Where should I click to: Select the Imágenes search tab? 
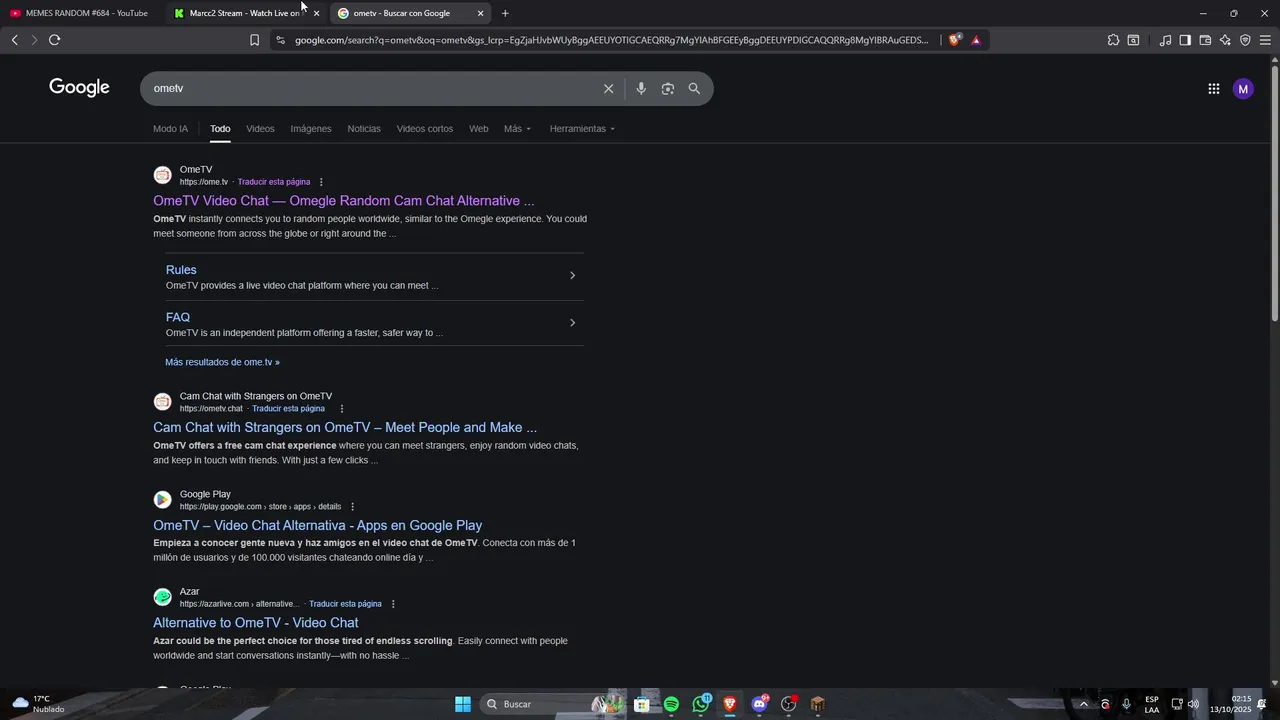(311, 129)
